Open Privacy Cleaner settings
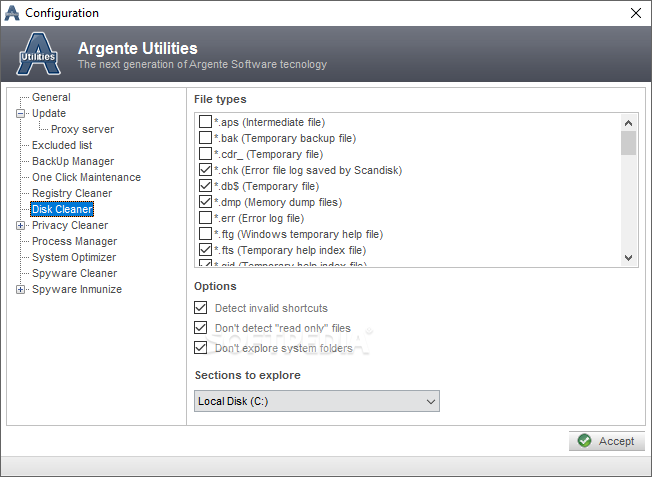 (70, 225)
